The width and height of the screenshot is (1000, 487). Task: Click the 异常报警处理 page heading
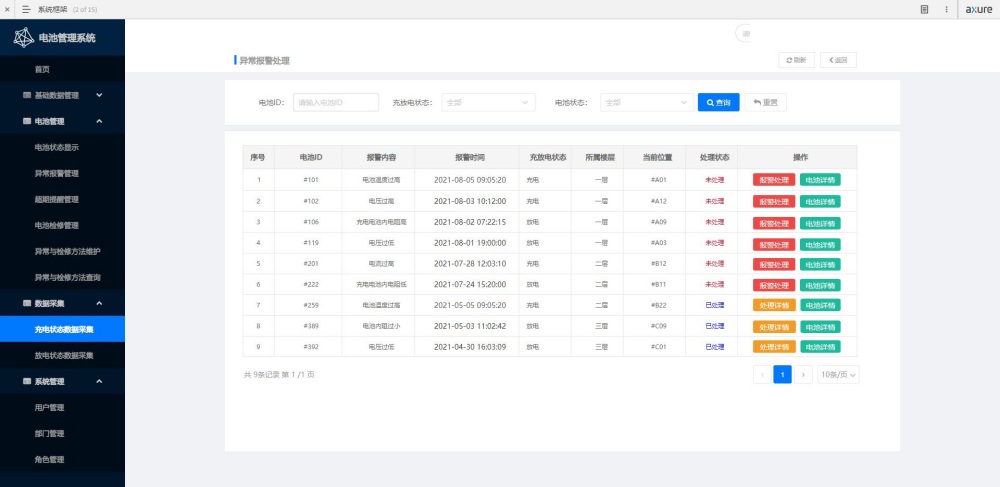[264, 61]
